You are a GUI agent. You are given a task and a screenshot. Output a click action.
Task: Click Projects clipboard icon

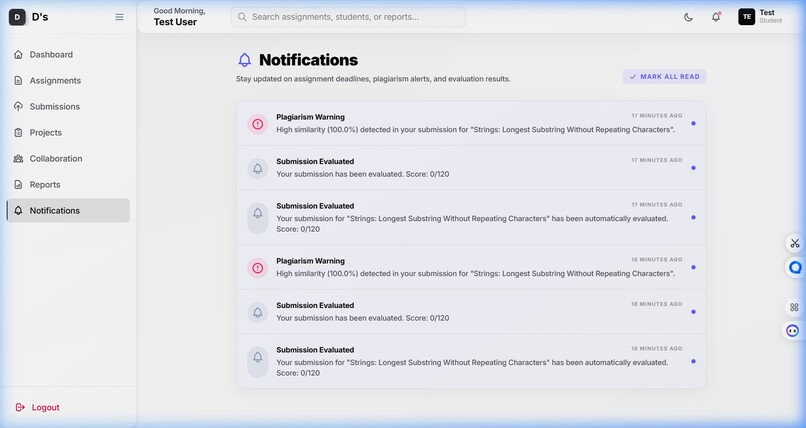point(19,133)
